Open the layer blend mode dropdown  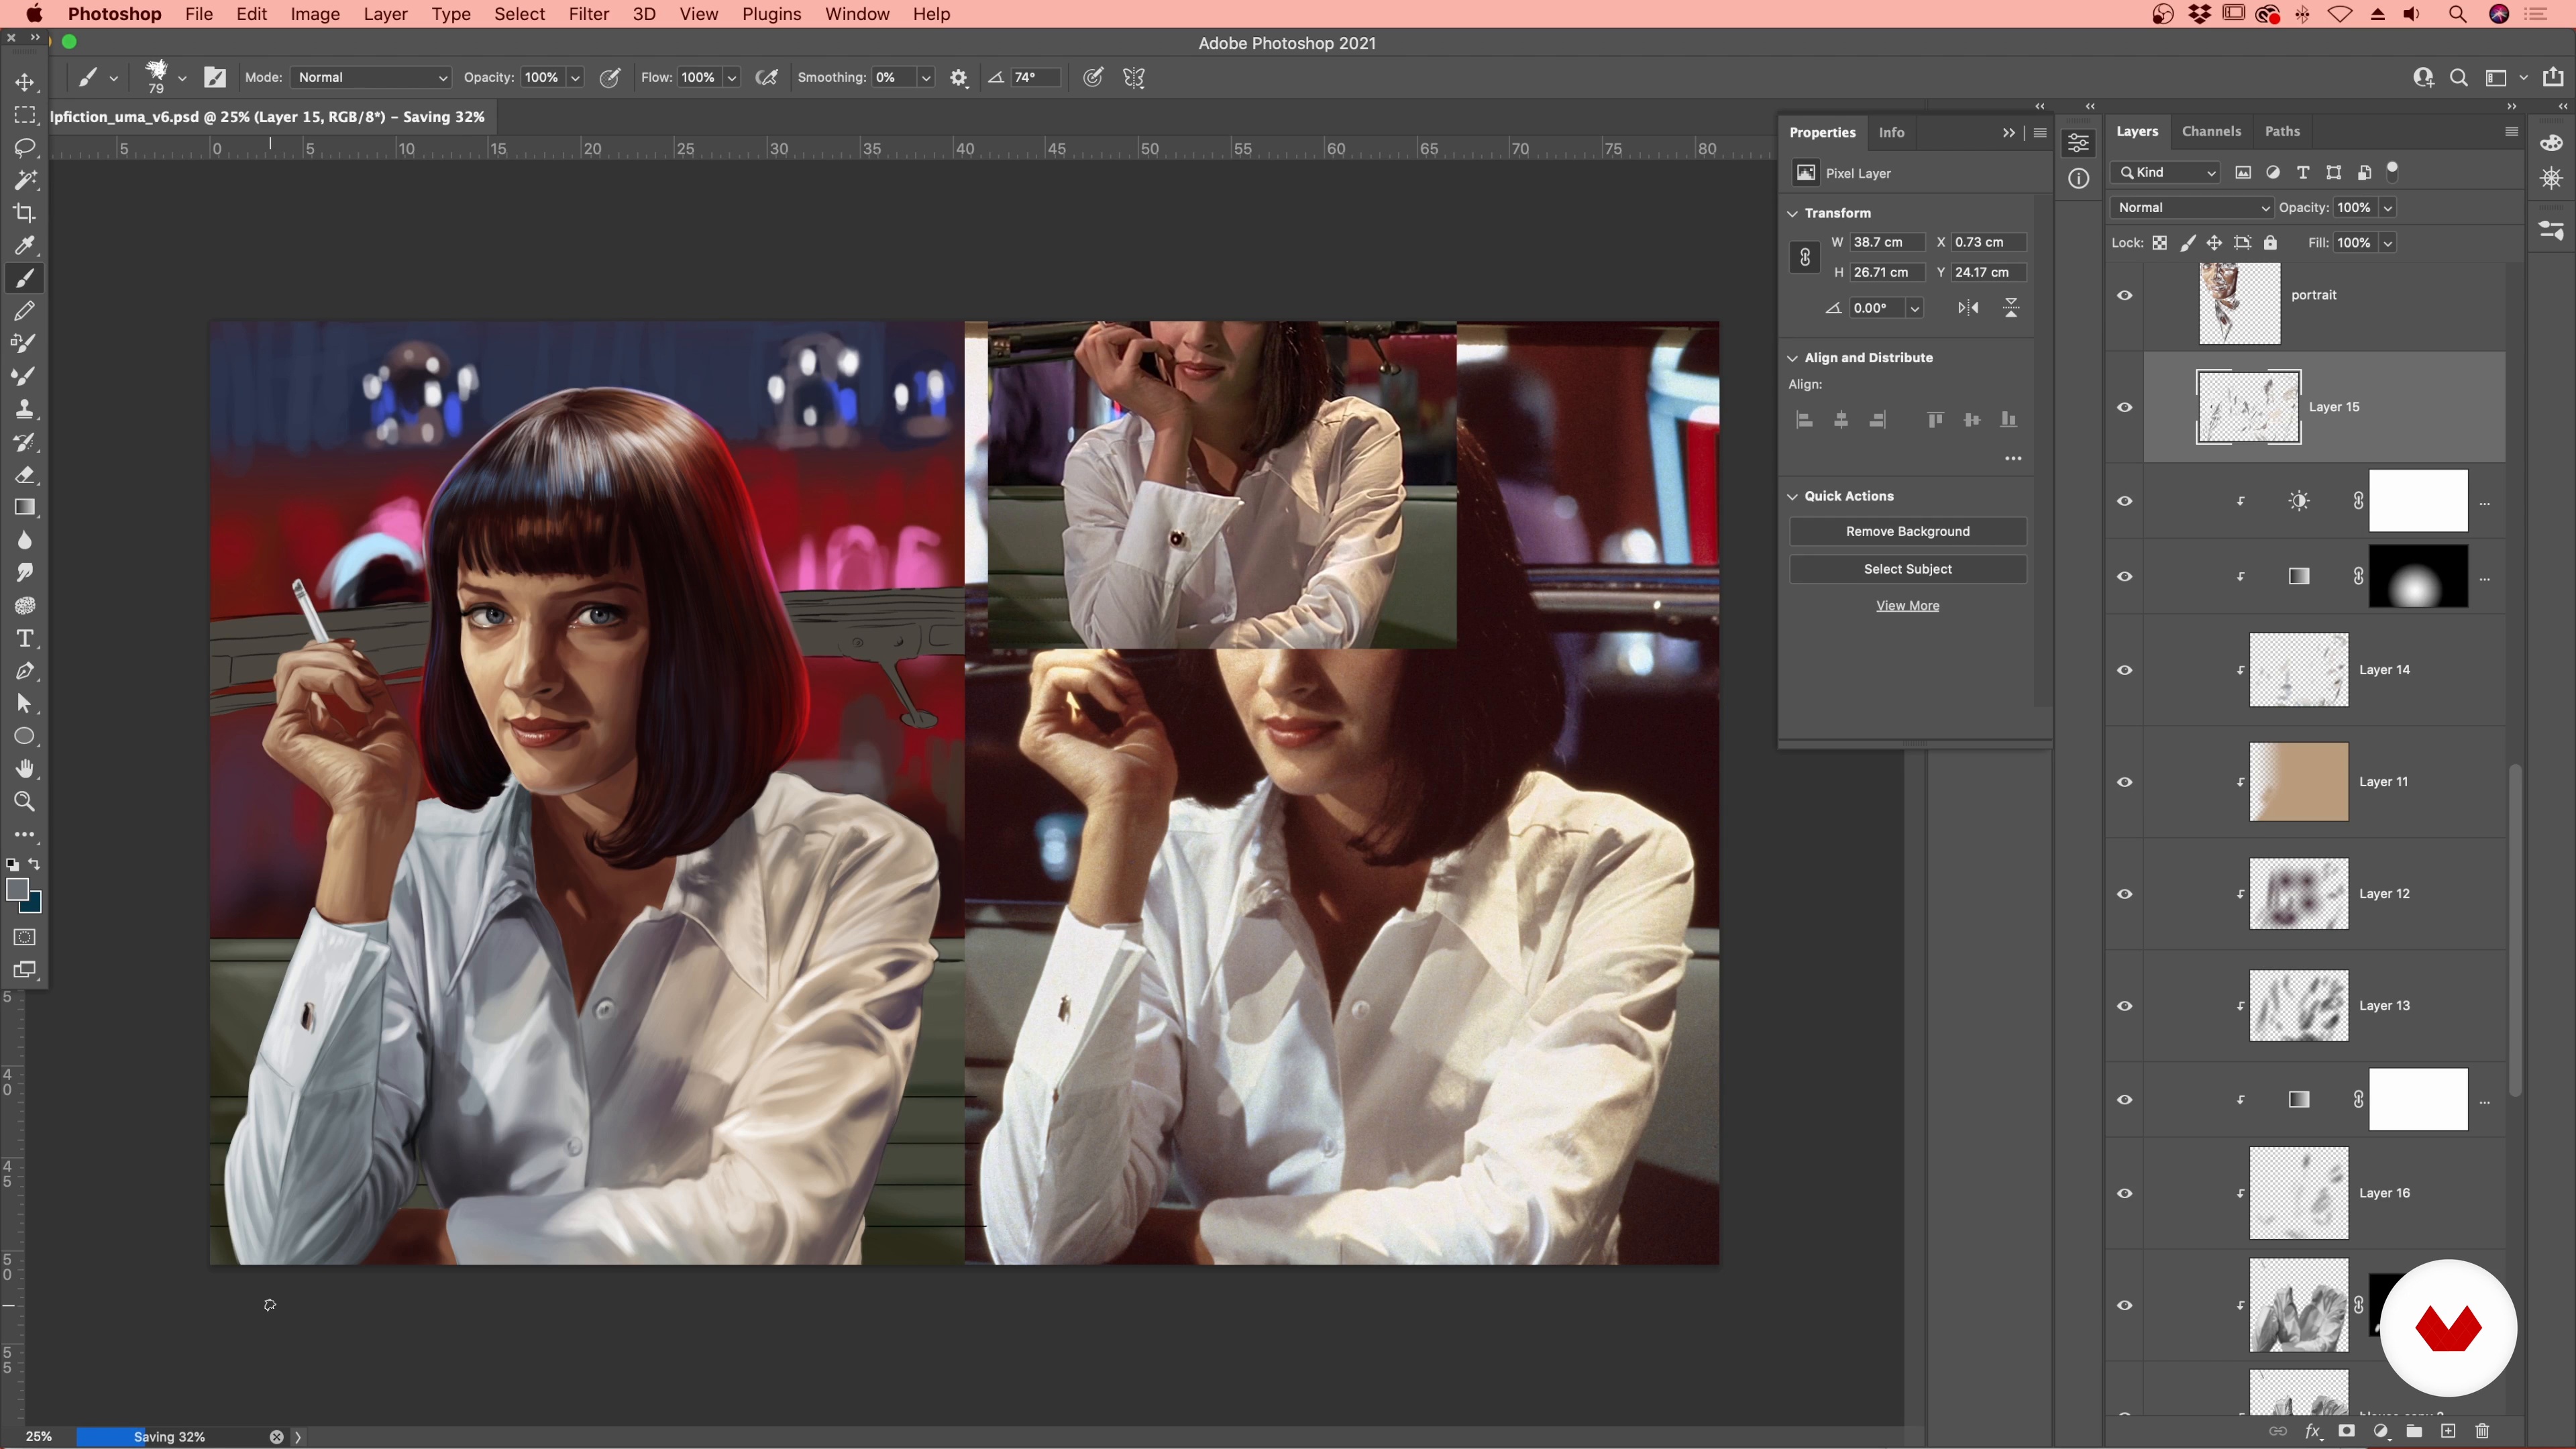[x=2192, y=208]
